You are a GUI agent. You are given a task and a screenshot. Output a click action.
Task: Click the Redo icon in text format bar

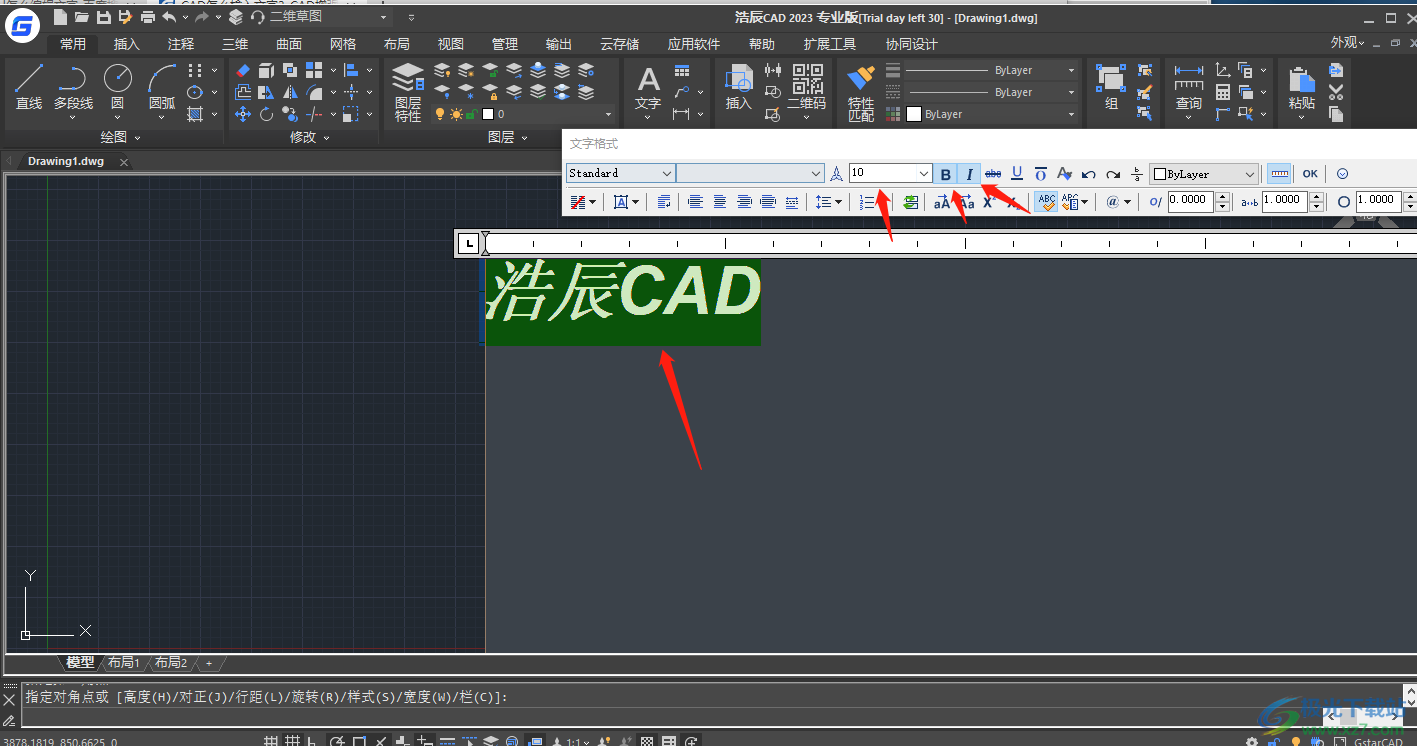click(x=1113, y=174)
